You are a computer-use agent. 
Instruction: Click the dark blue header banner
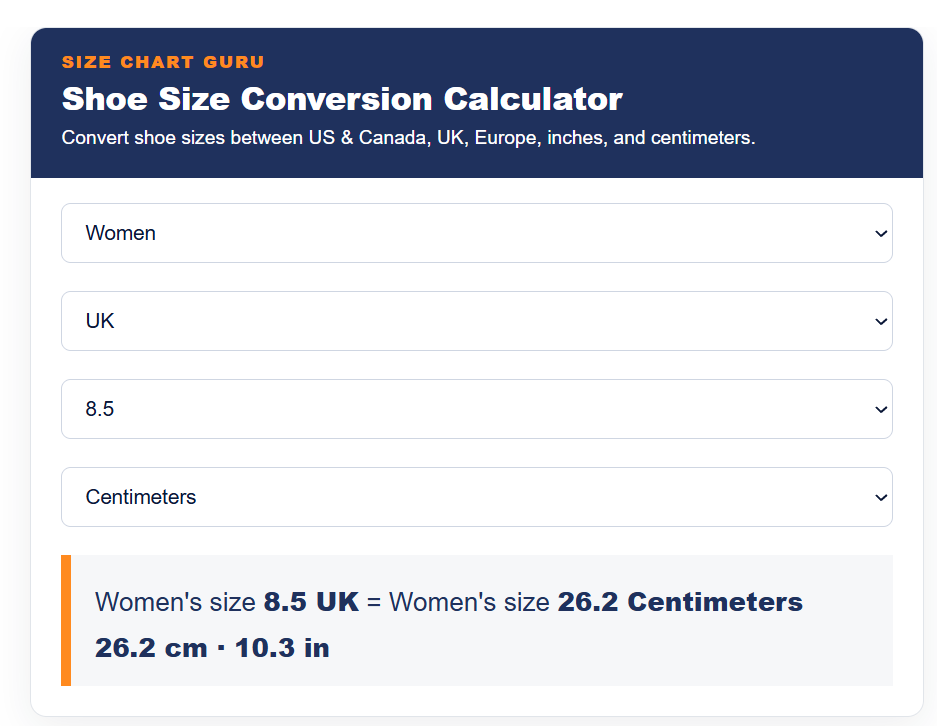[476, 103]
